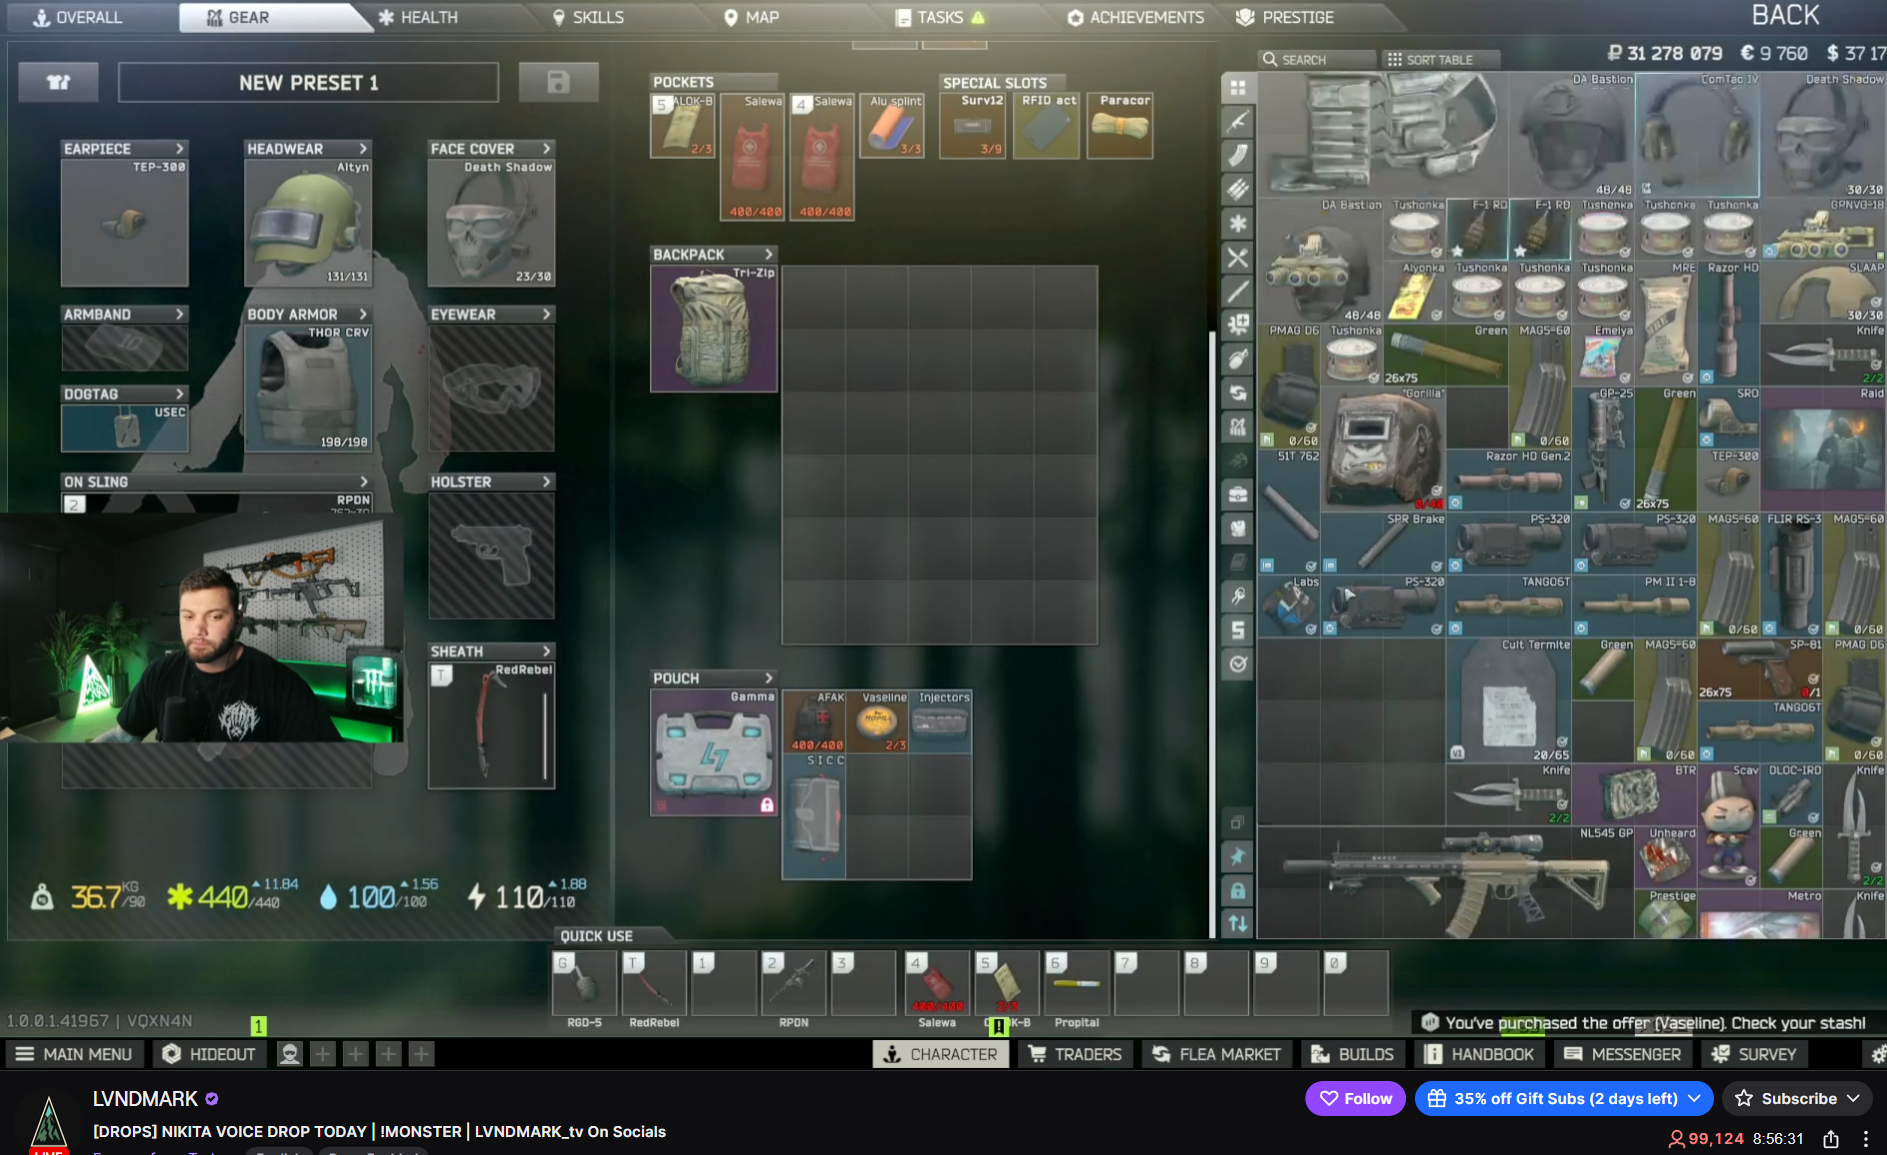Filter stash by the circular arrows icon
Image resolution: width=1887 pixels, height=1155 pixels.
1238,393
